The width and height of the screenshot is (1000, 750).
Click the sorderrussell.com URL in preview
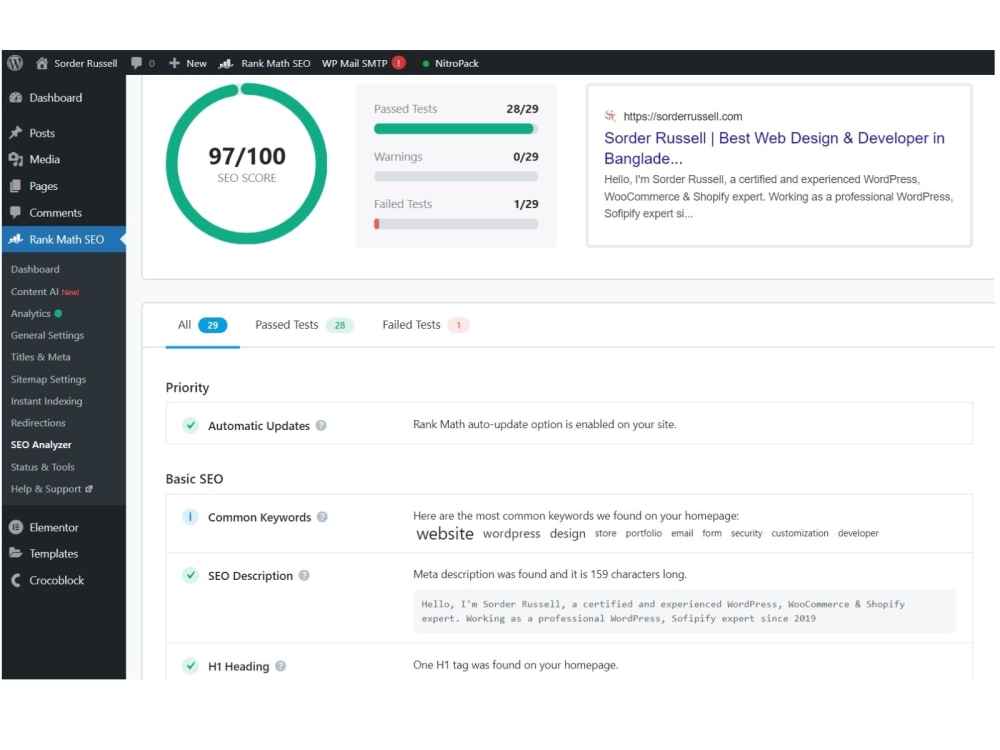coord(682,116)
